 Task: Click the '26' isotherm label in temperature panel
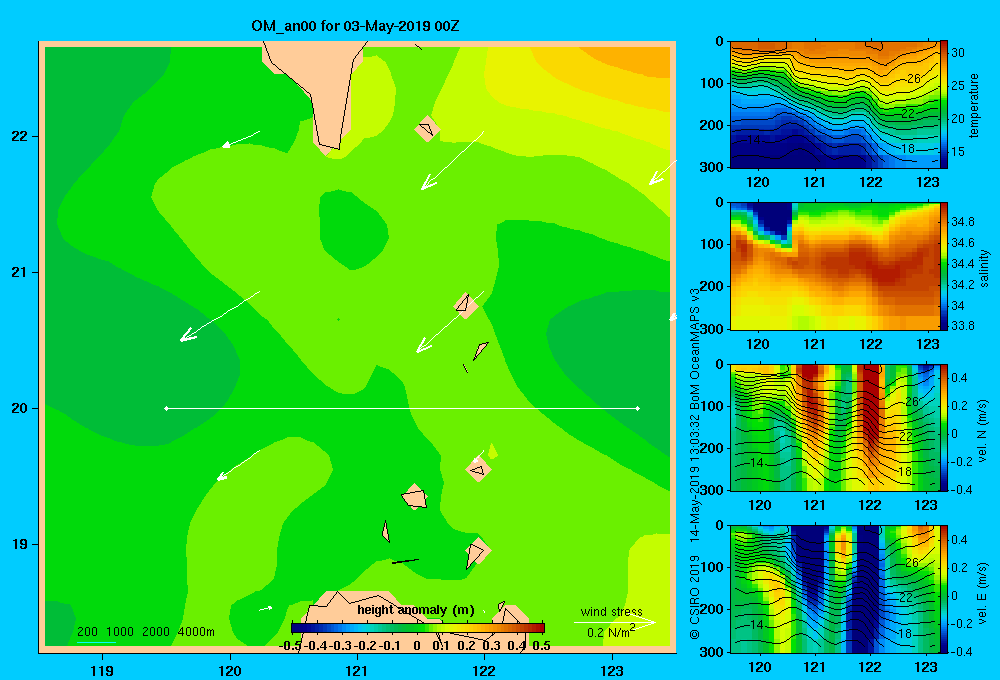[x=913, y=78]
